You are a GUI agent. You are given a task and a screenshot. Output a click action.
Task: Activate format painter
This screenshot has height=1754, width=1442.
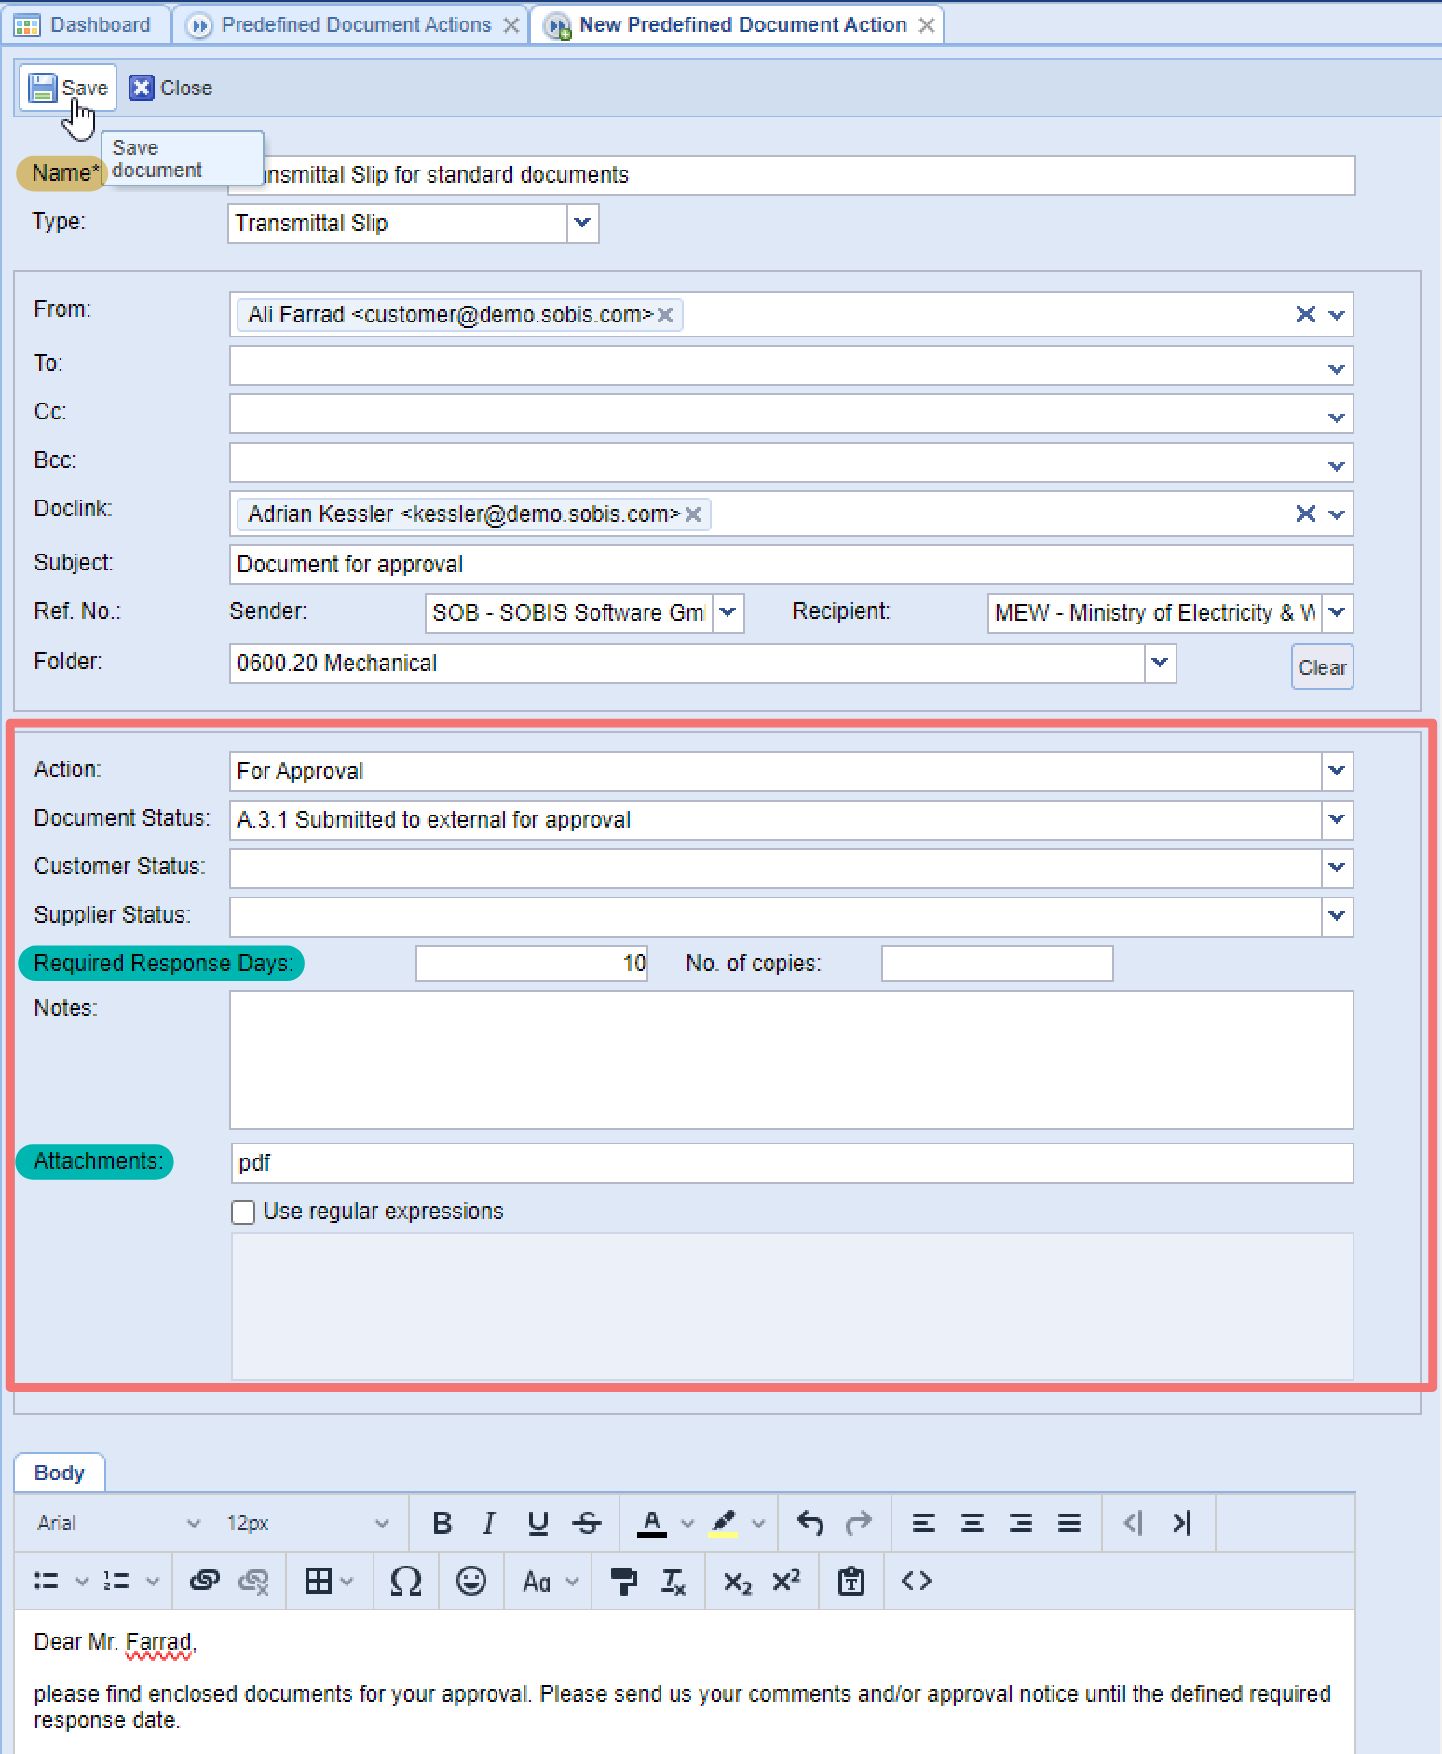tap(624, 1581)
